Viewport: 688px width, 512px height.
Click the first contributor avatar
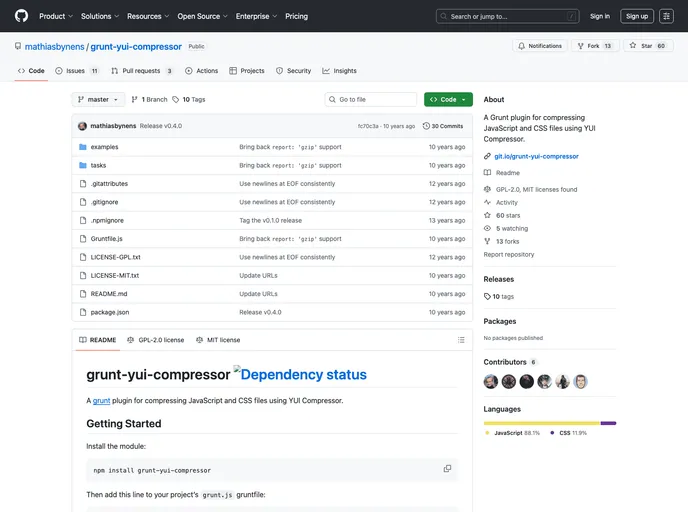[x=491, y=381]
